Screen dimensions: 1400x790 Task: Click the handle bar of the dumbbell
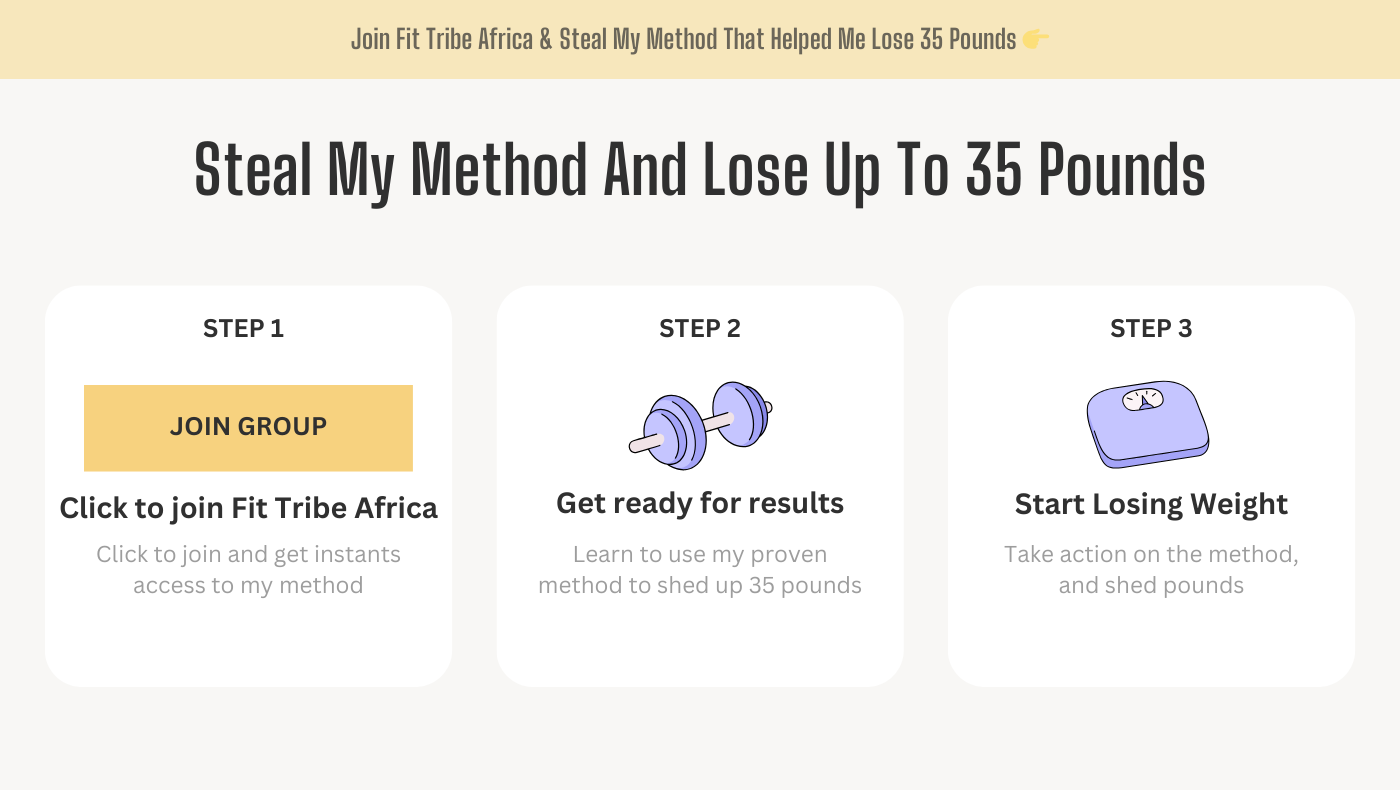(x=718, y=424)
